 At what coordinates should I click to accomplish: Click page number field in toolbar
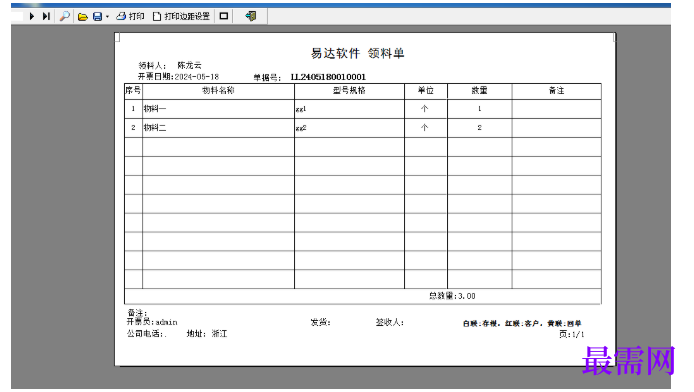(17, 16)
